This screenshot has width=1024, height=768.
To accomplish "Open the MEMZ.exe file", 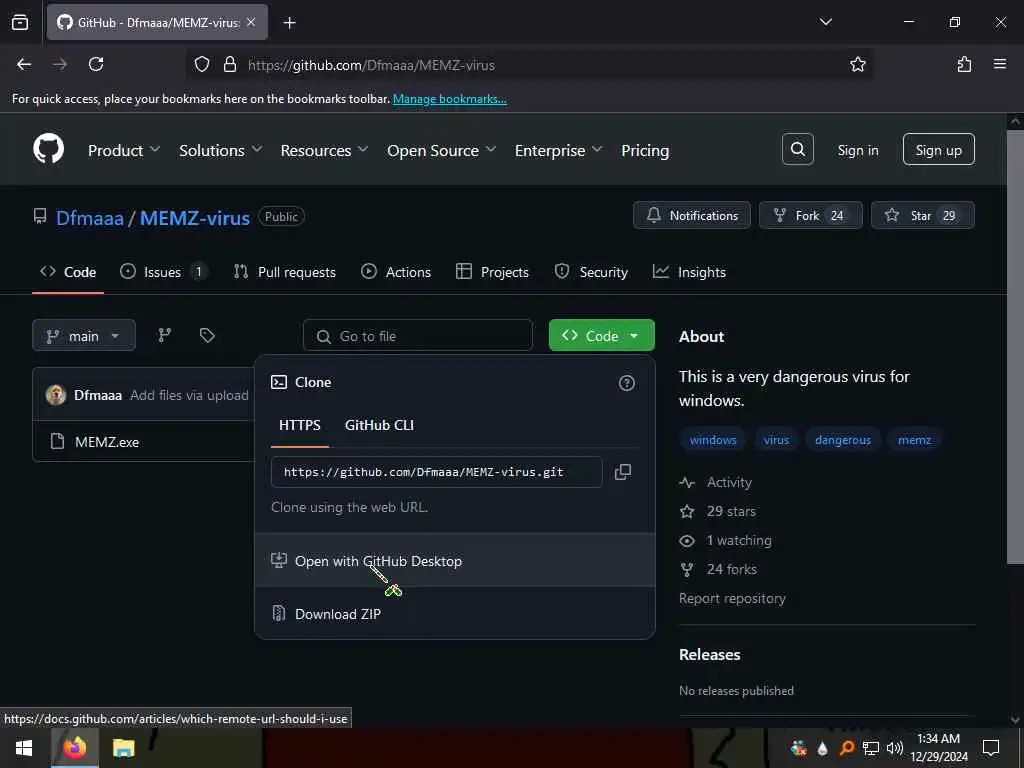I will tap(107, 441).
